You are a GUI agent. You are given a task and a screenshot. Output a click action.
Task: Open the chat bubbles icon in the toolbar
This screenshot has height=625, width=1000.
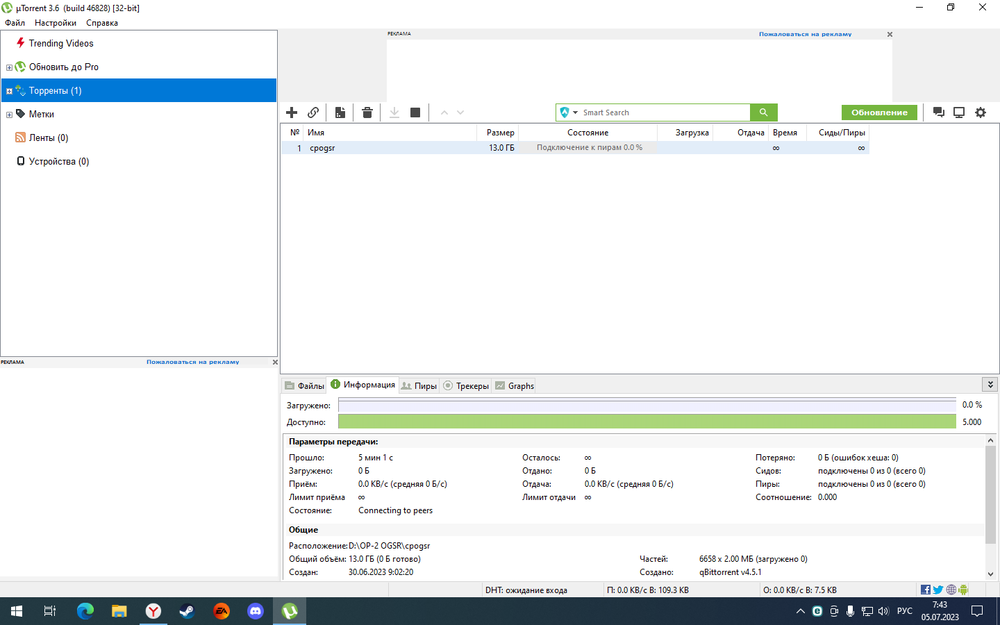[x=938, y=113]
